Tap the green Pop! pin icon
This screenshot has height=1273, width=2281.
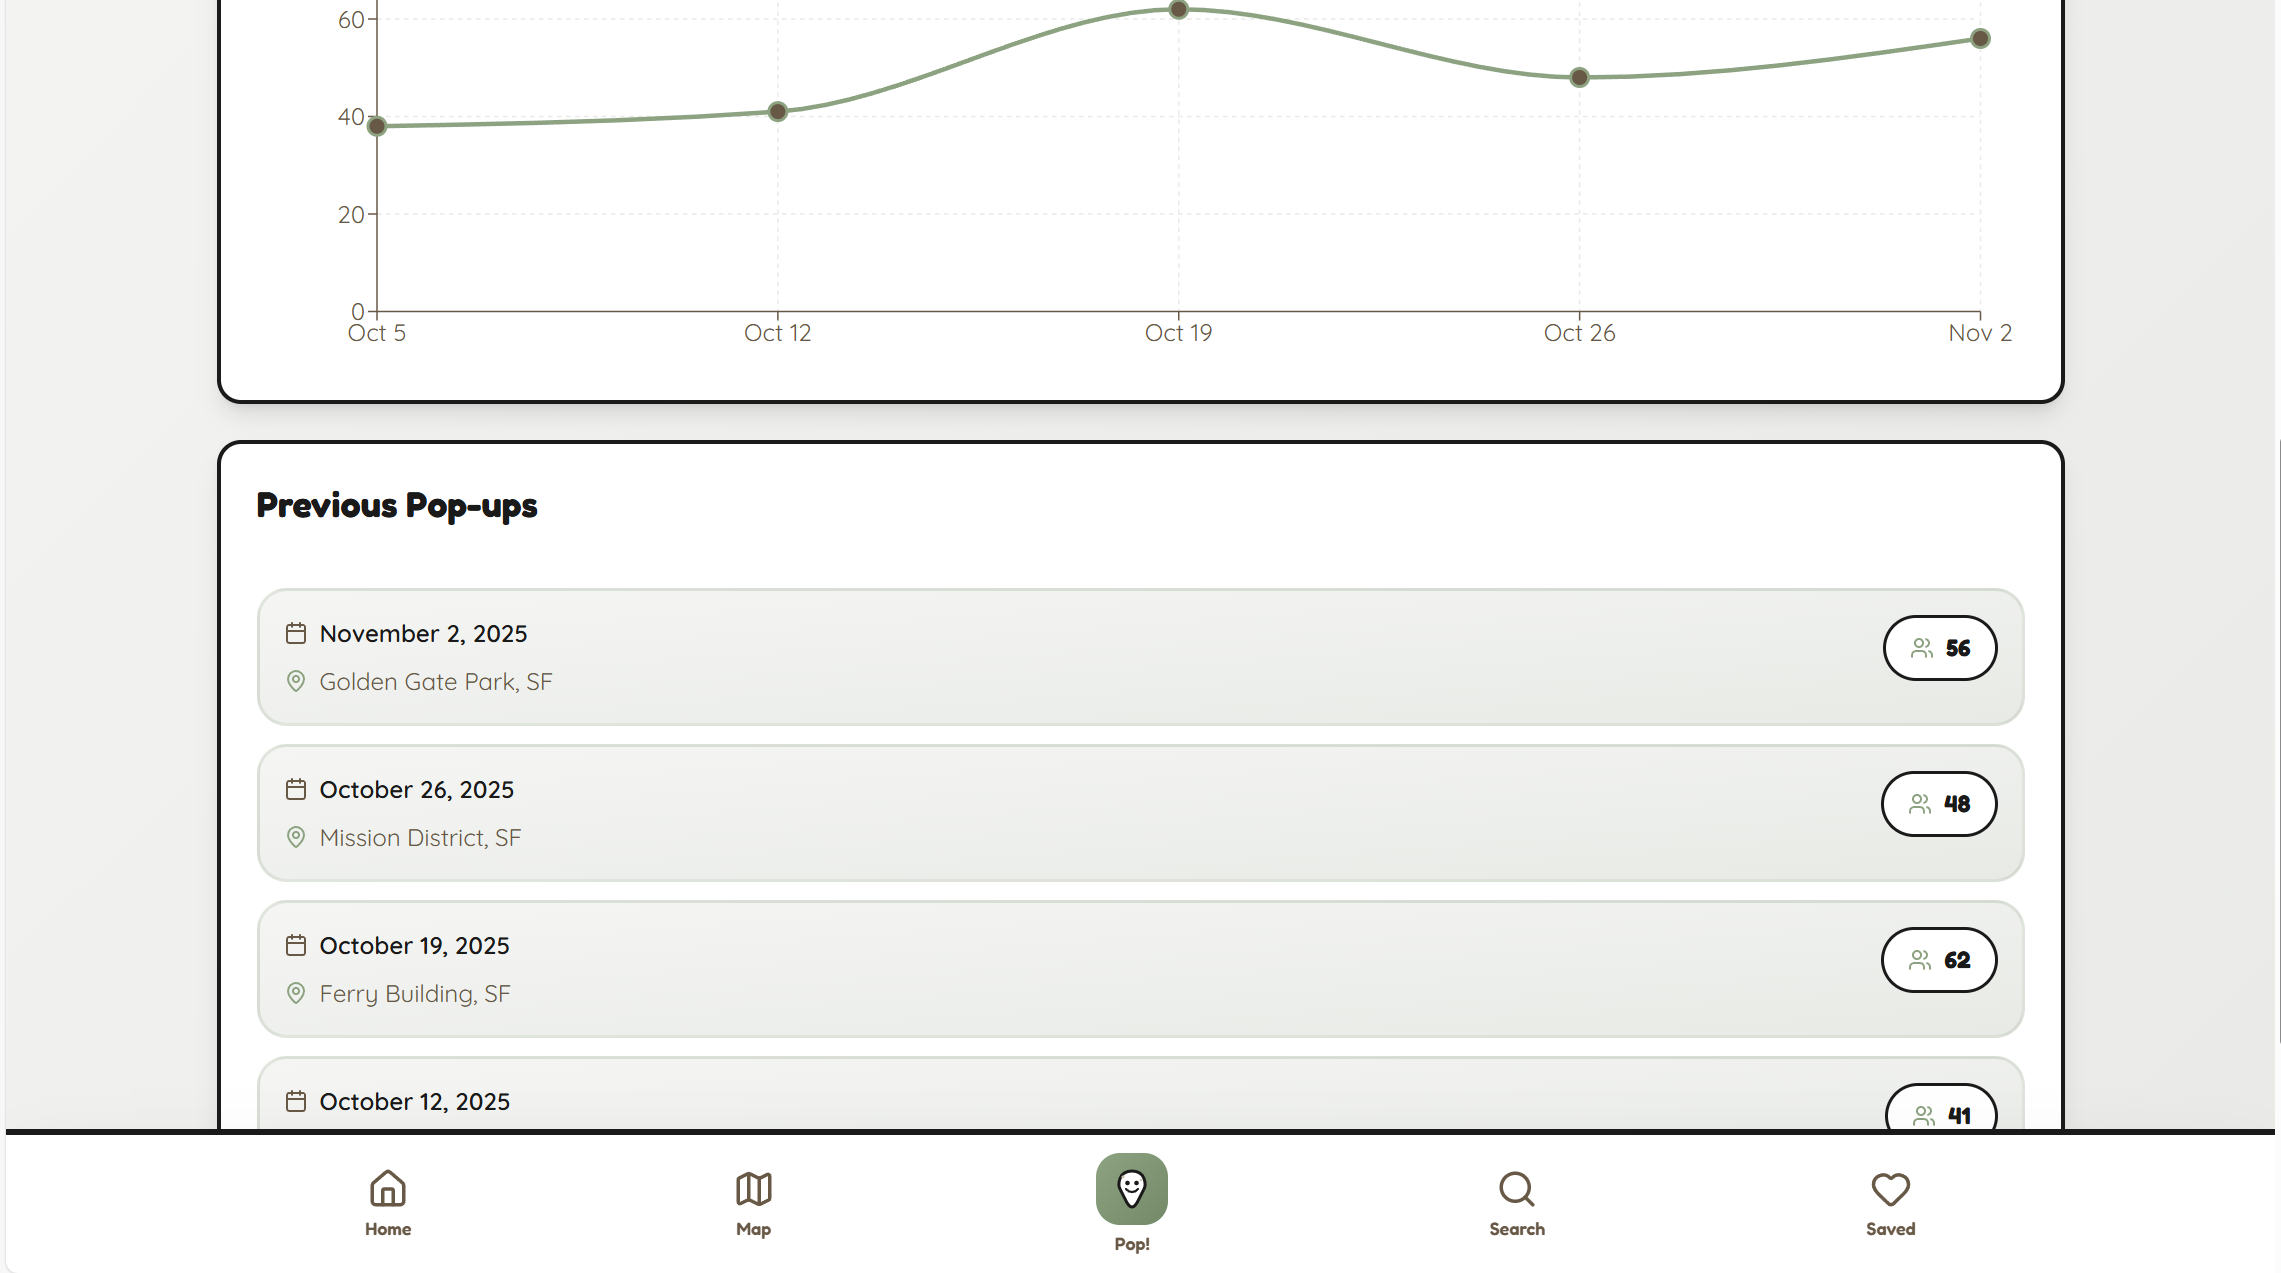(1131, 1189)
